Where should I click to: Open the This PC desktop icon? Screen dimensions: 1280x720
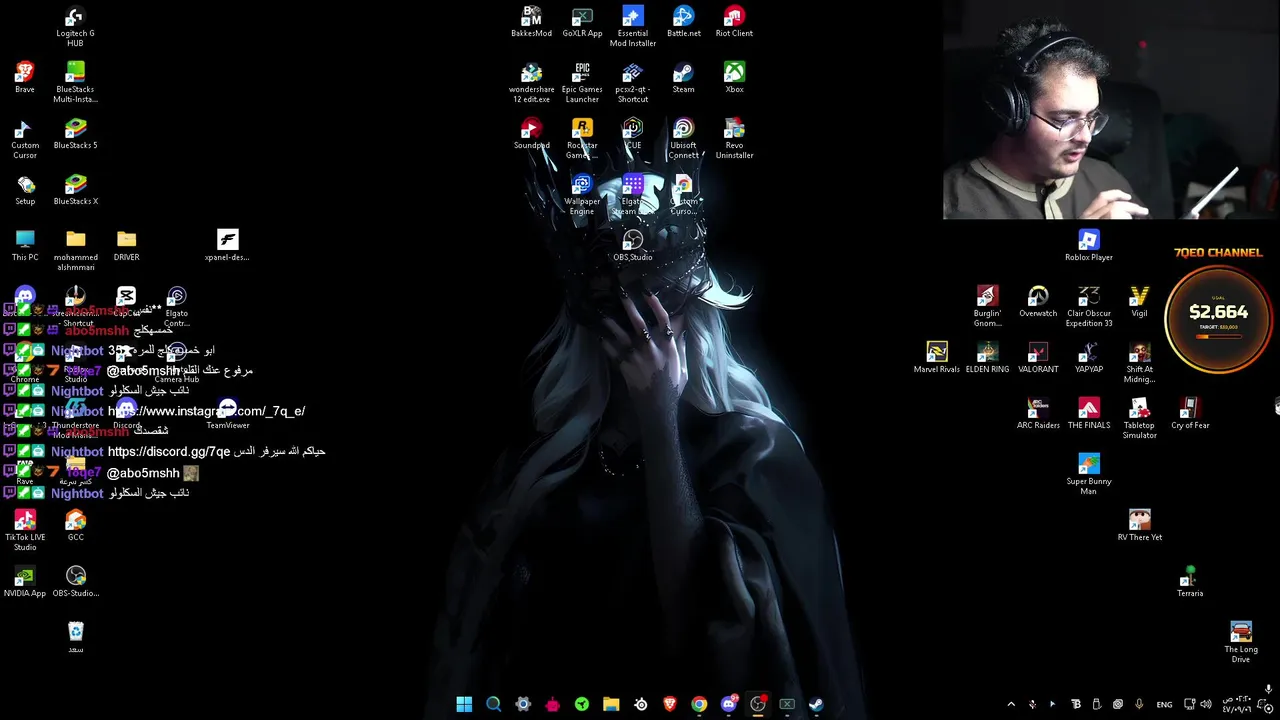pos(25,246)
